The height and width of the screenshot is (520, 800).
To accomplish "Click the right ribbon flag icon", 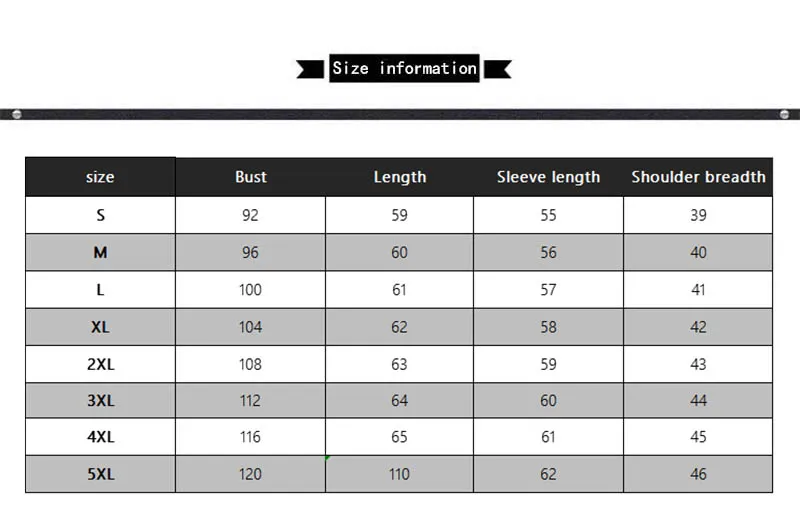I will click(x=497, y=69).
